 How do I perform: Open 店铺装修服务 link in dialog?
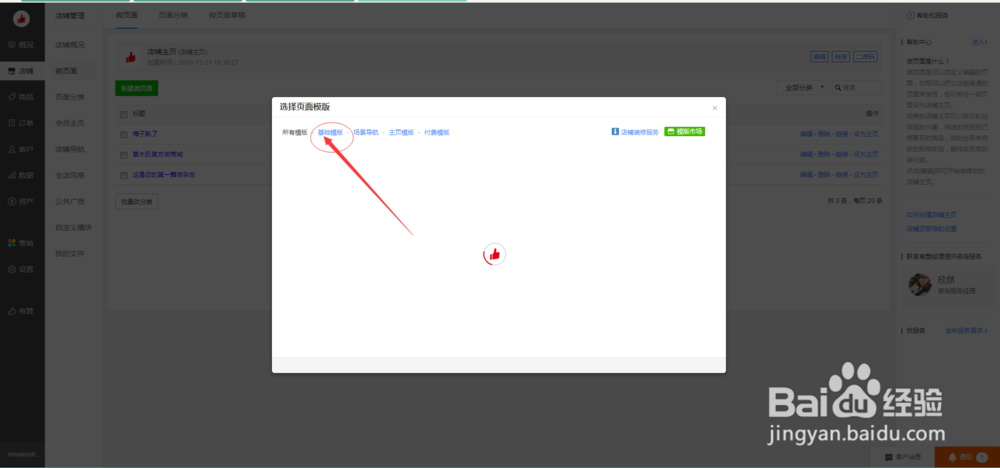[635, 132]
